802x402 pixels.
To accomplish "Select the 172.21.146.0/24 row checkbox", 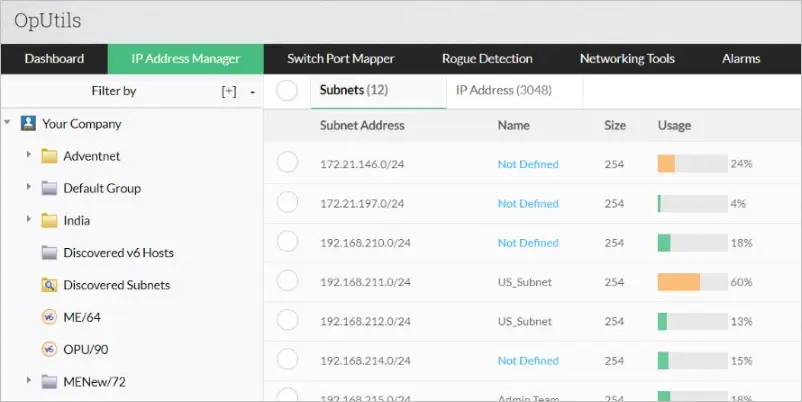I will pos(287,162).
